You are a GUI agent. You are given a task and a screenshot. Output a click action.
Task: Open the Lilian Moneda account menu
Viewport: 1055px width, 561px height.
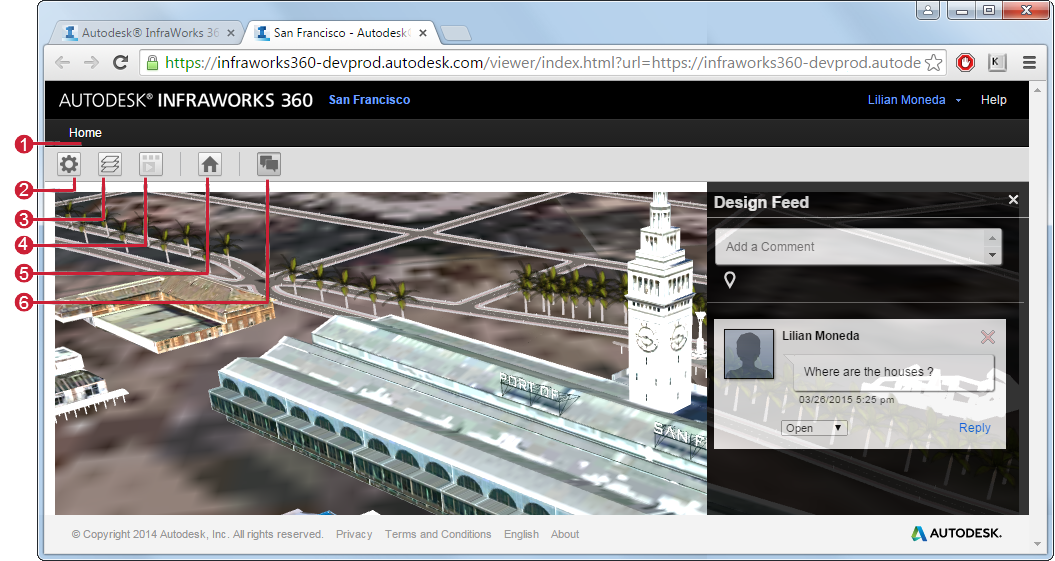click(x=914, y=100)
